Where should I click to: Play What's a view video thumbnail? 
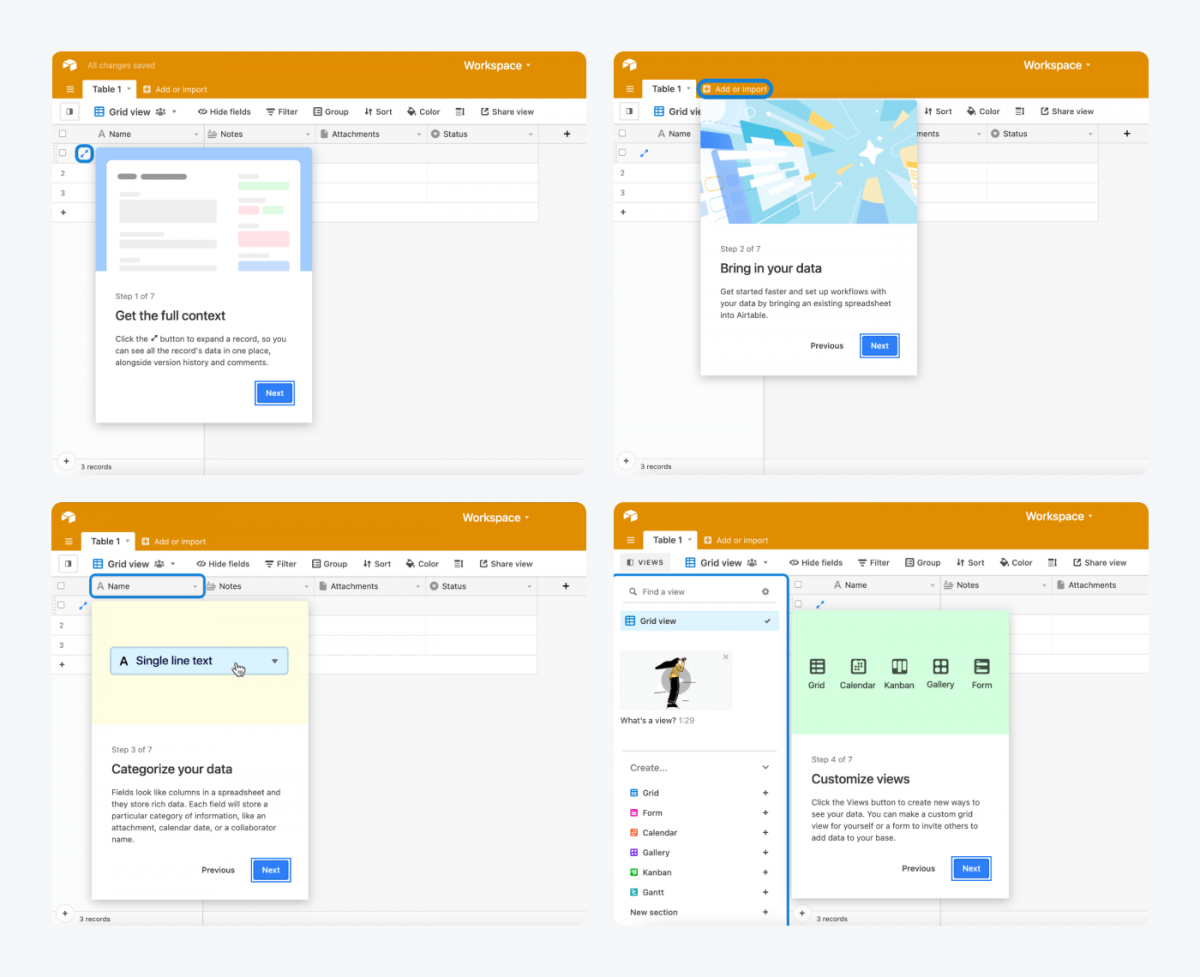(x=676, y=680)
